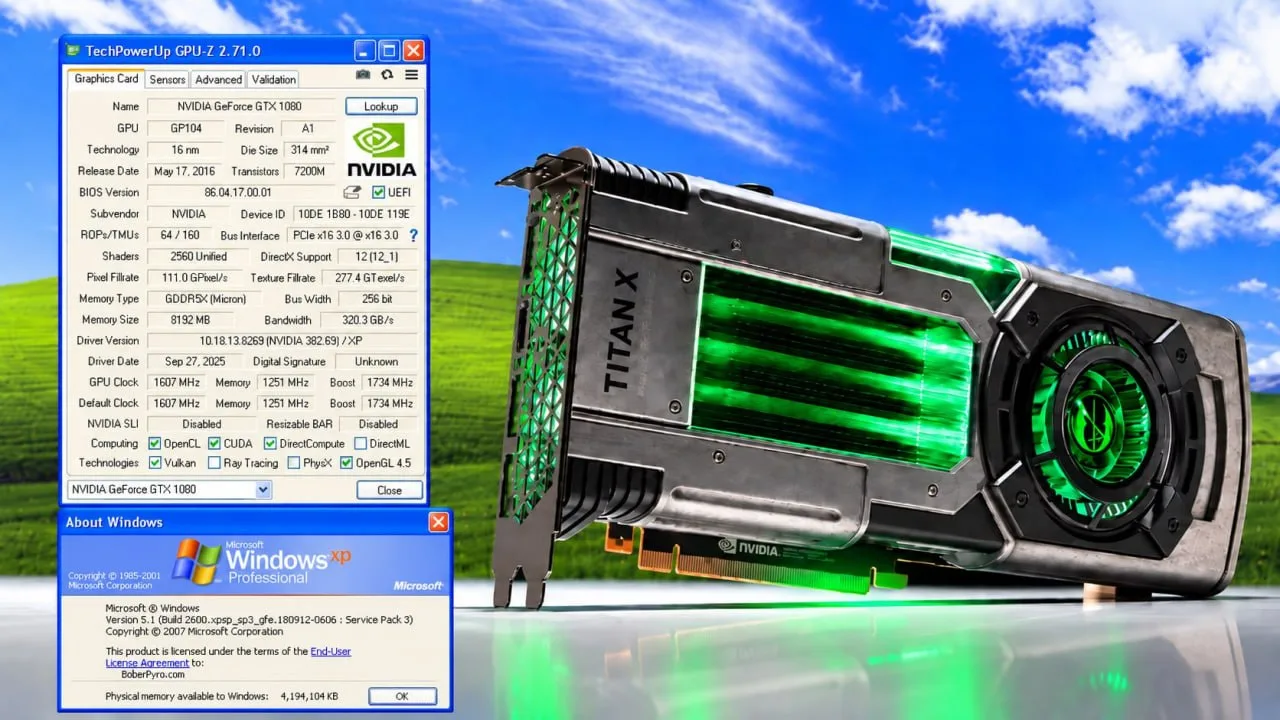
Task: Click the Lookup button
Action: coord(381,106)
